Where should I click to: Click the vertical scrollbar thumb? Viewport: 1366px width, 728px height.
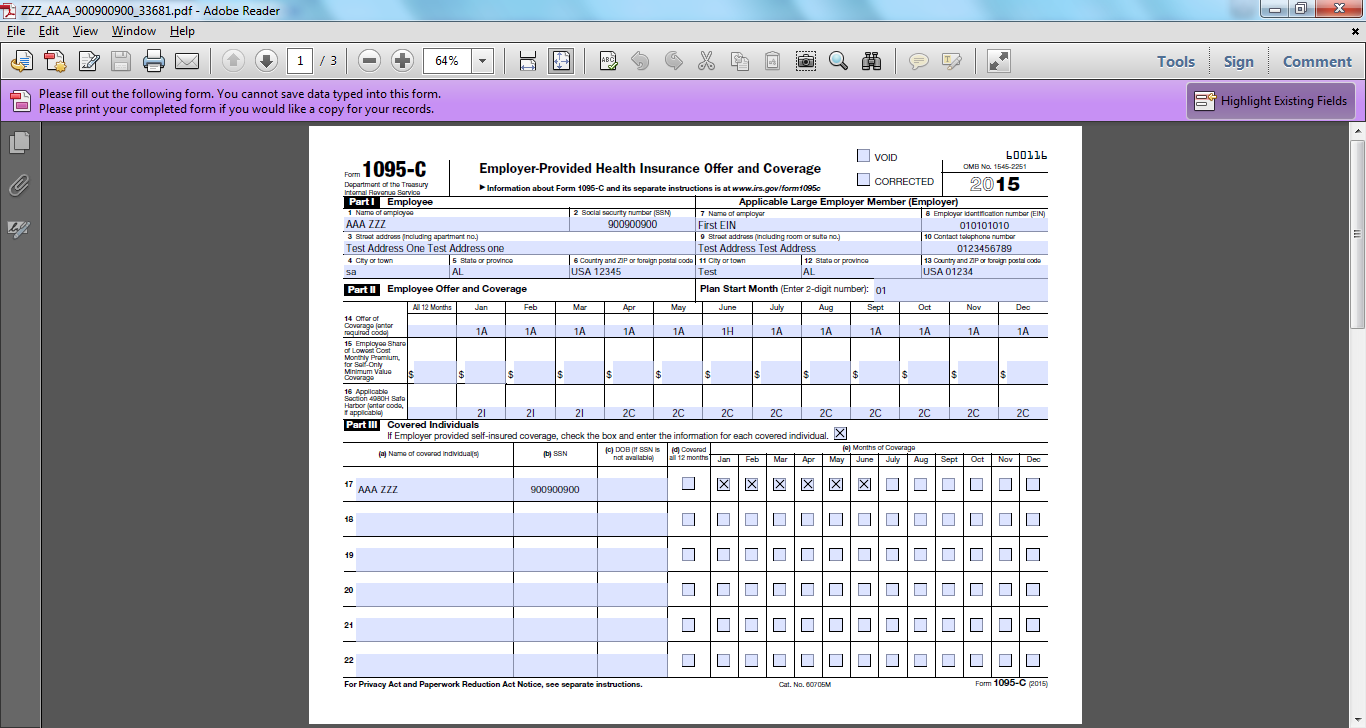click(x=1357, y=232)
